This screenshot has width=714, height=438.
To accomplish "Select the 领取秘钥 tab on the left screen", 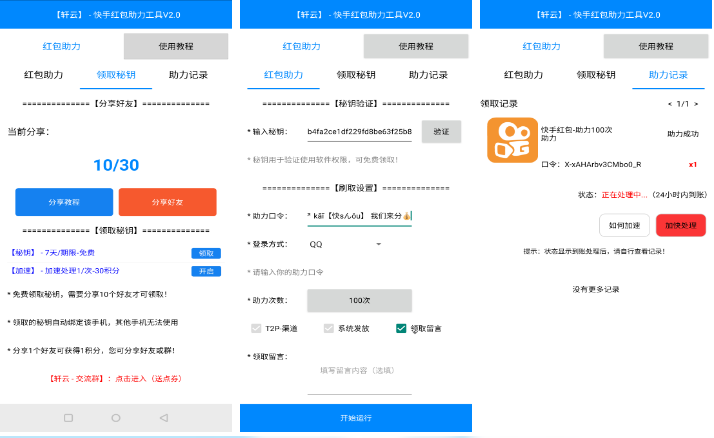I will [116, 75].
